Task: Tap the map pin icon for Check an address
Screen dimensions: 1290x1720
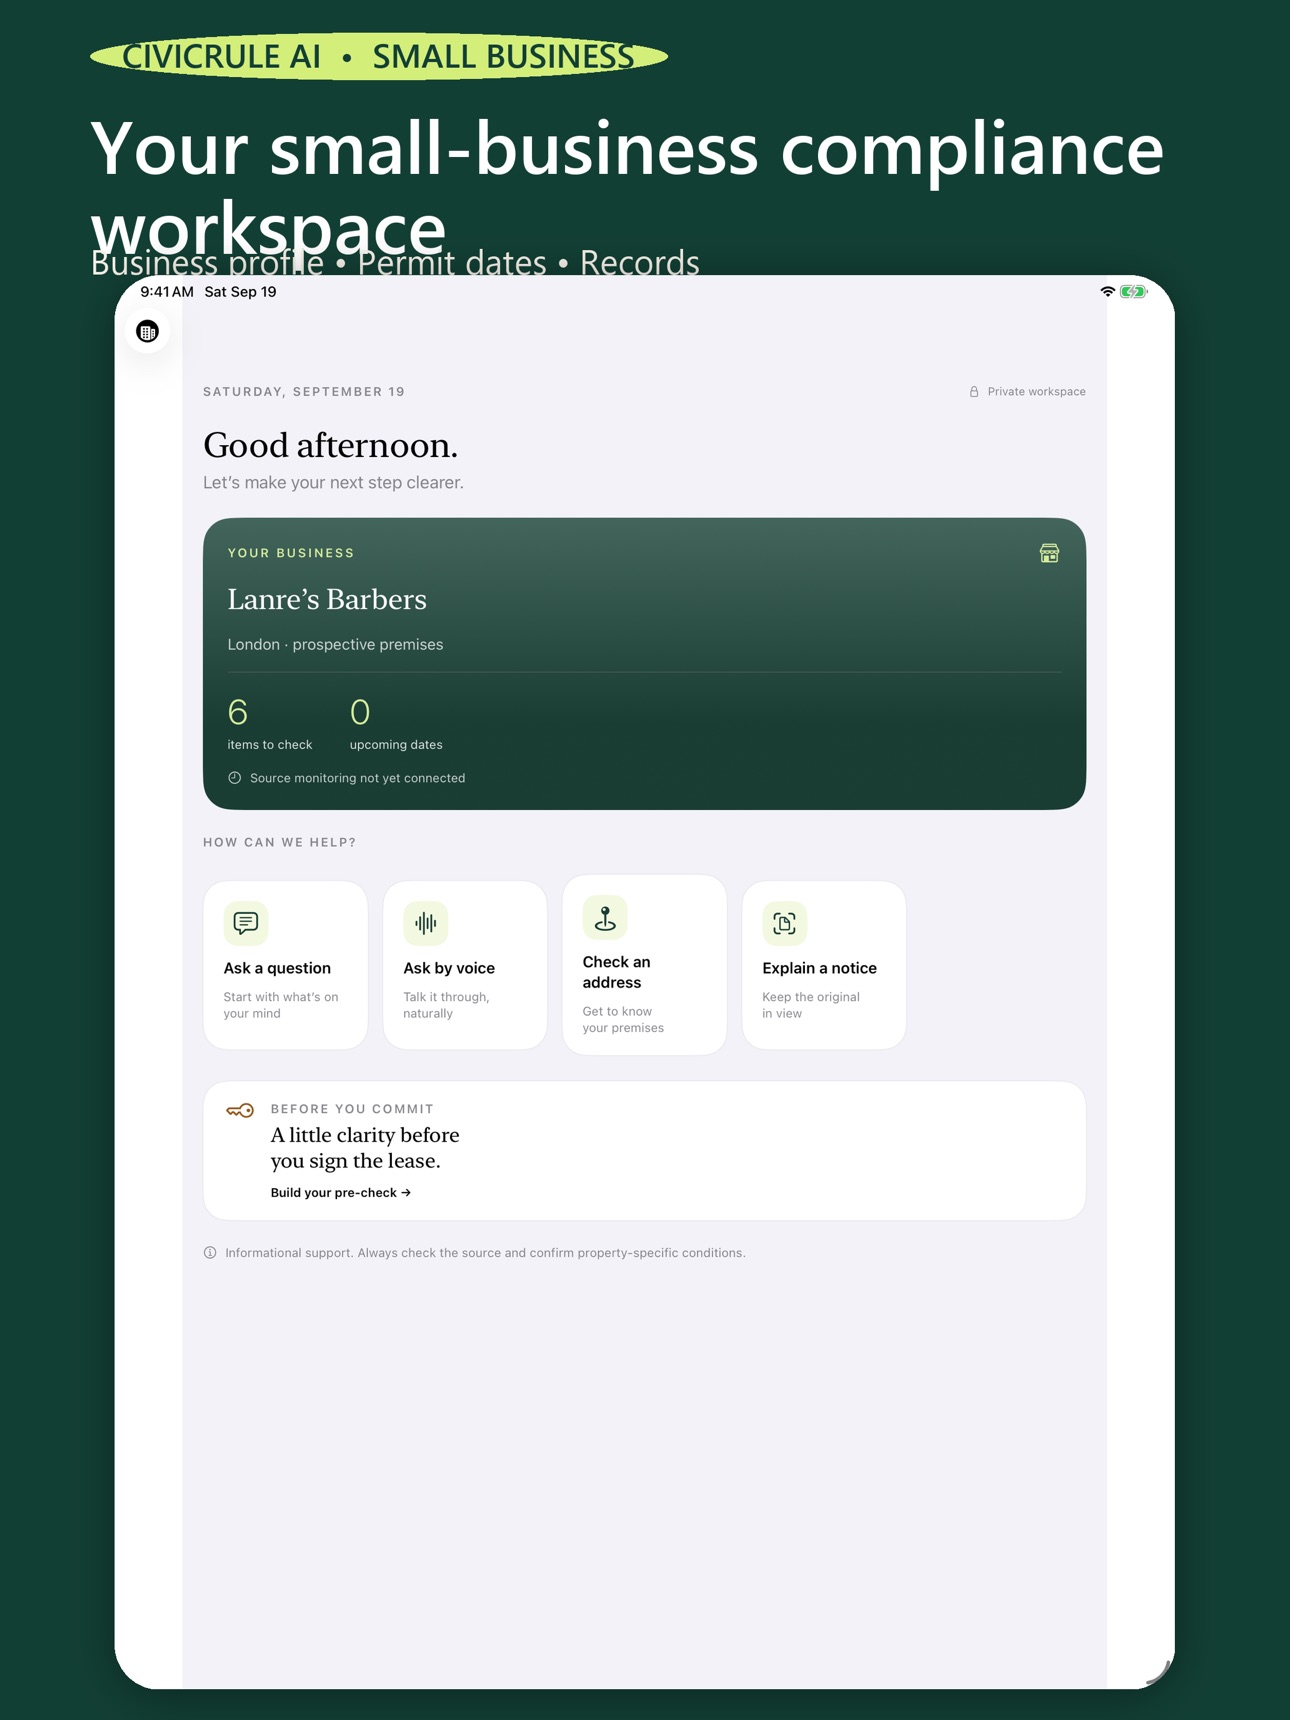Action: pos(605,917)
